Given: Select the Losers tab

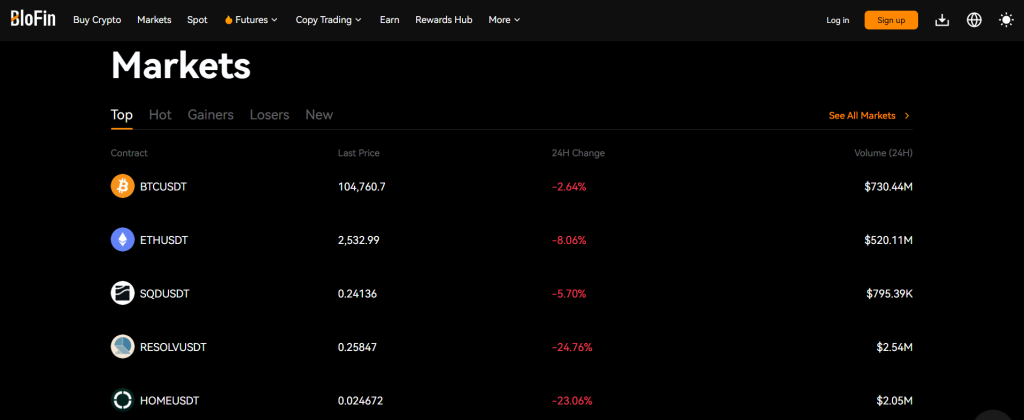Looking at the screenshot, I should [269, 115].
